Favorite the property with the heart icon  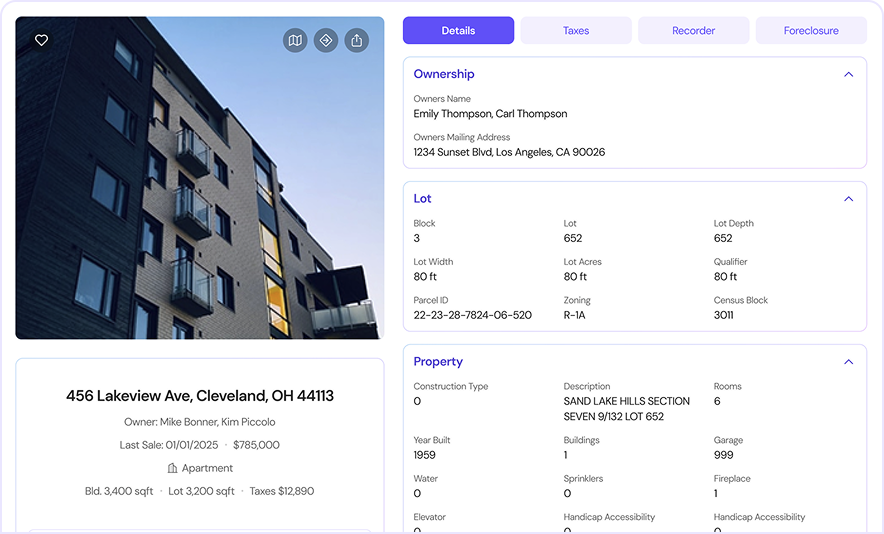[x=41, y=40]
